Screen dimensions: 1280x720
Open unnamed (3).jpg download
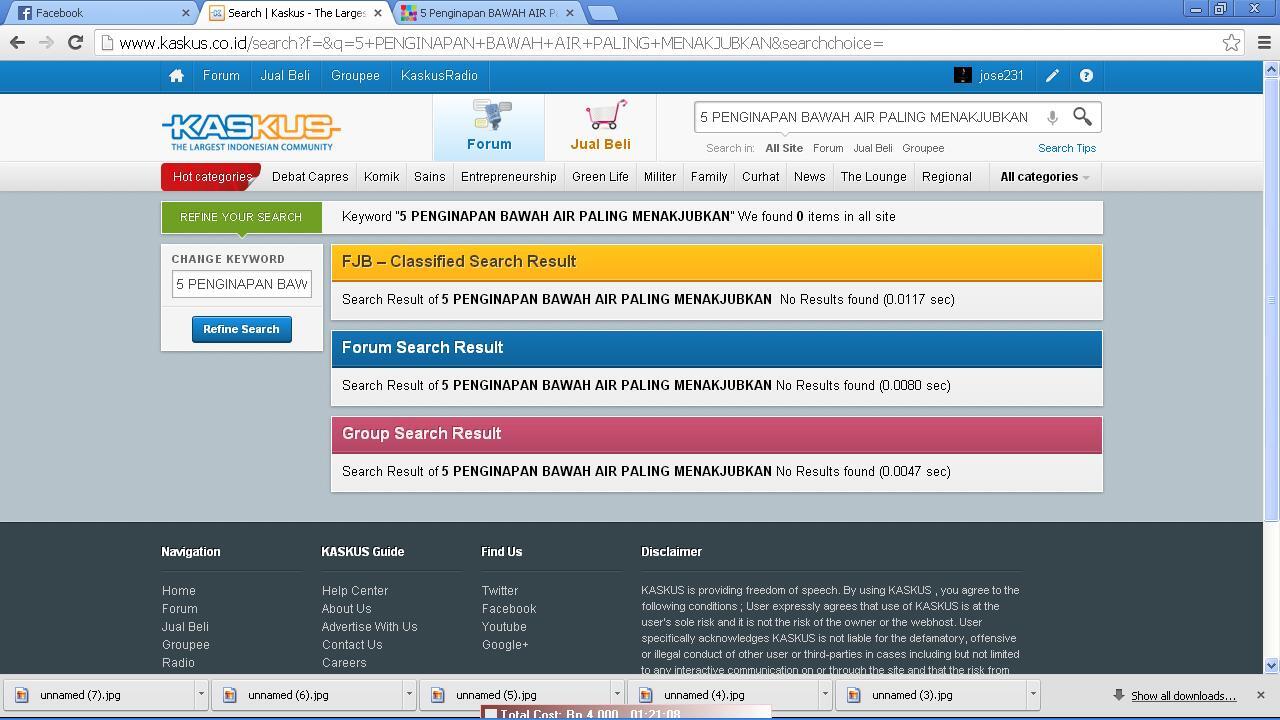pyautogui.click(x=931, y=695)
